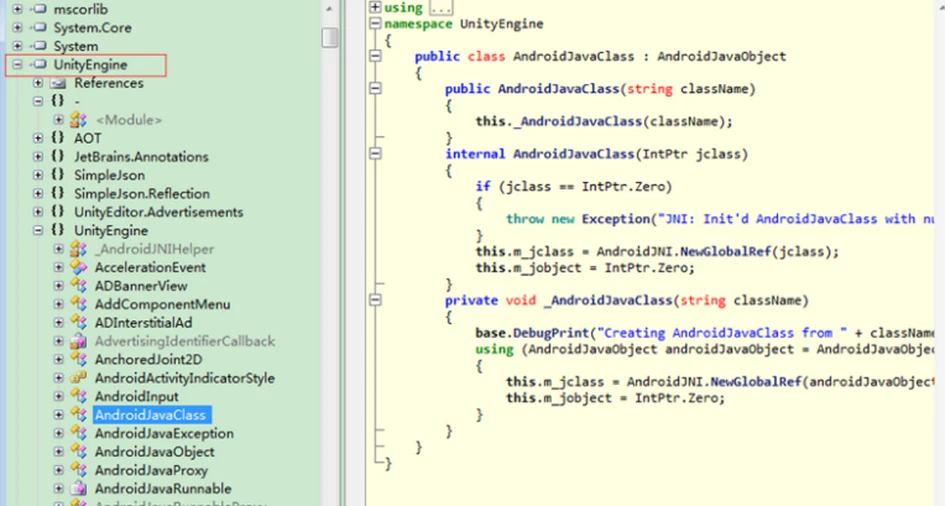Click the mscorlib assembly icon
This screenshot has height=506, width=945.
pyautogui.click(x=39, y=9)
